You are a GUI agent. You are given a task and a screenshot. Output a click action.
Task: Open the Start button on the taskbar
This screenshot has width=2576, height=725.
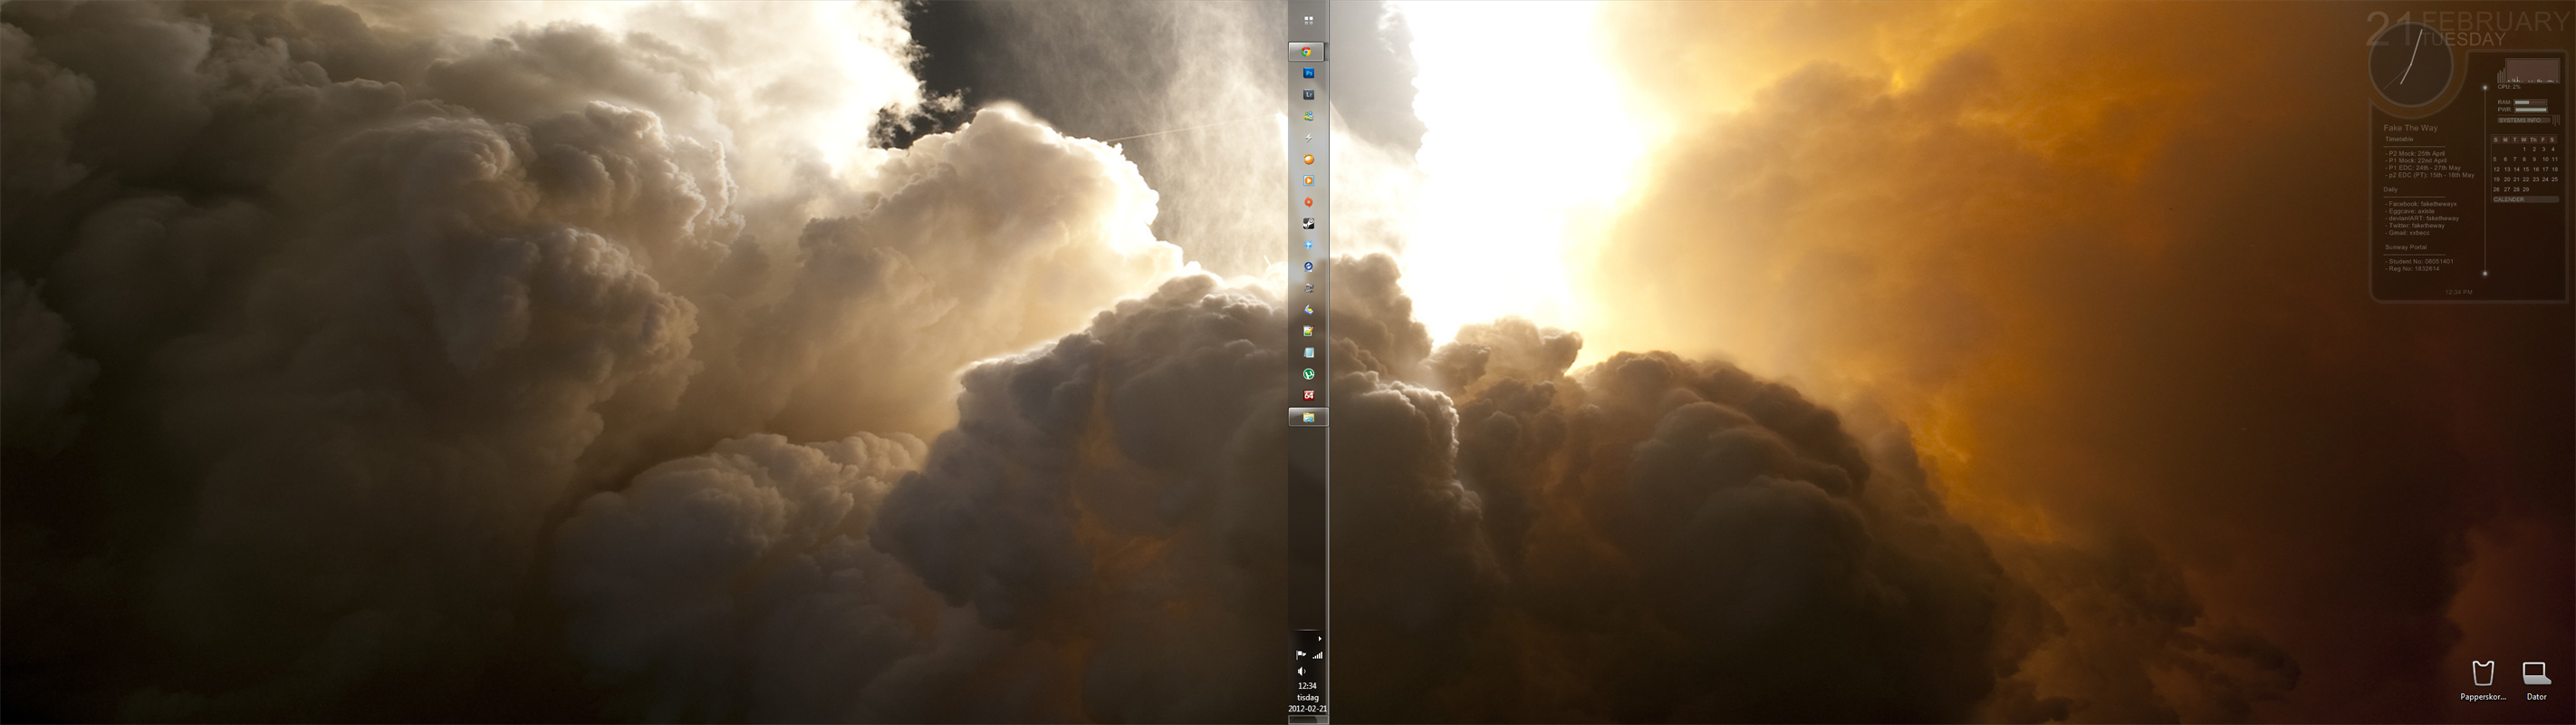[1308, 20]
